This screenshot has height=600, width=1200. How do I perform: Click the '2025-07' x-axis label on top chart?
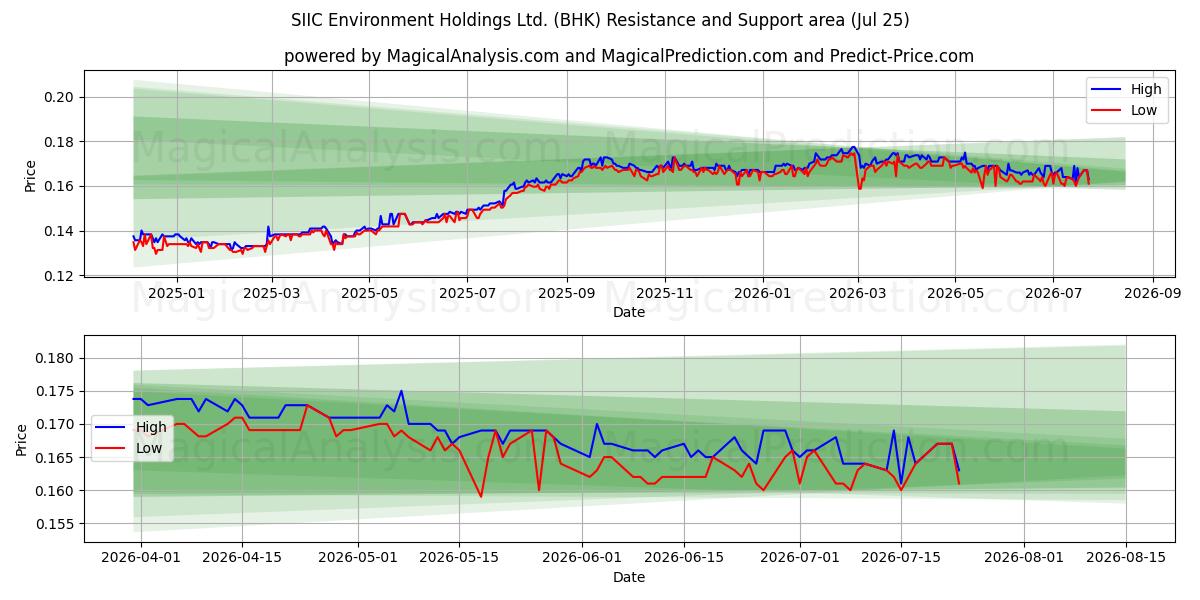point(467,294)
